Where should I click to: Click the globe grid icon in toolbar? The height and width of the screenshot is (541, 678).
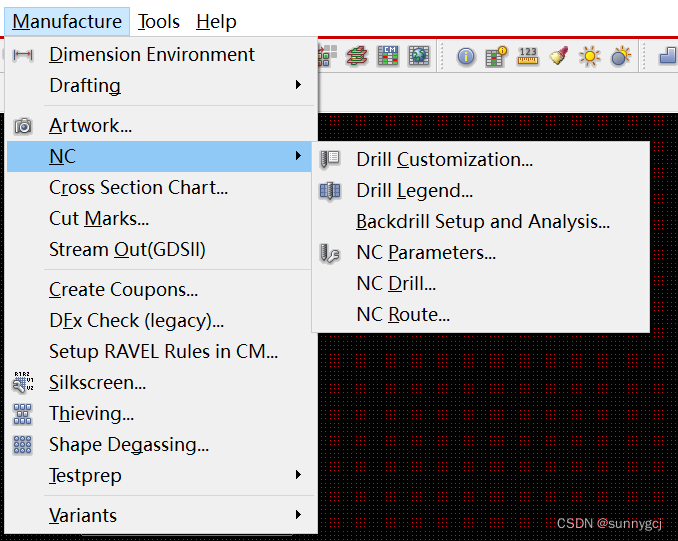click(418, 57)
